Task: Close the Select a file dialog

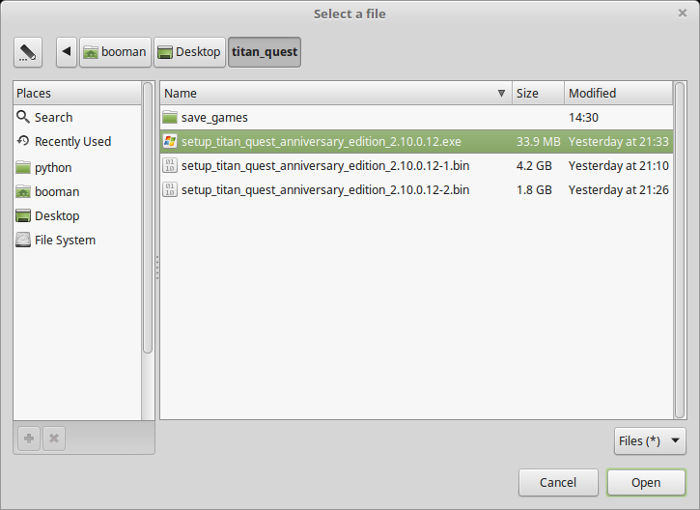Action: click(x=682, y=13)
